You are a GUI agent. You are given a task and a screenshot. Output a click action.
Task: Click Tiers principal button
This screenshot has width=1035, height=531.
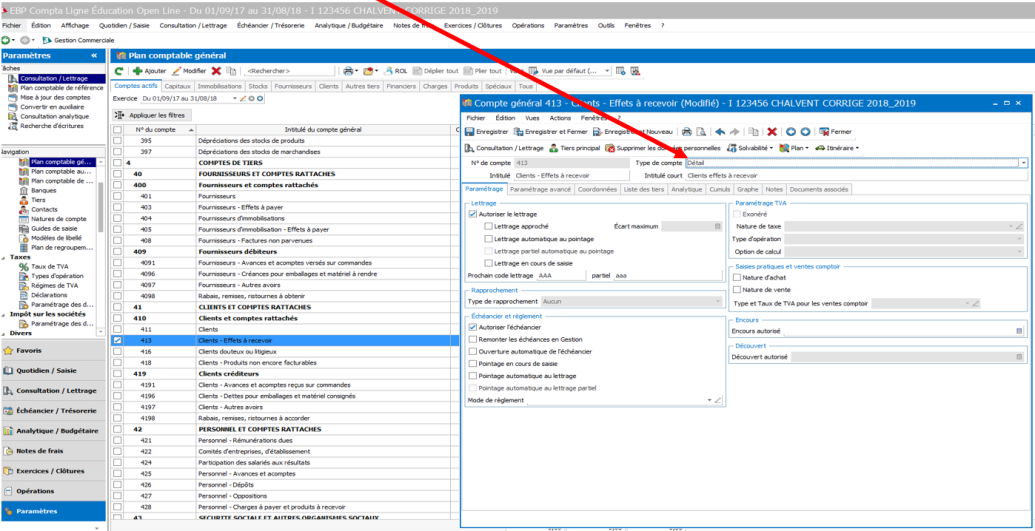click(x=574, y=148)
